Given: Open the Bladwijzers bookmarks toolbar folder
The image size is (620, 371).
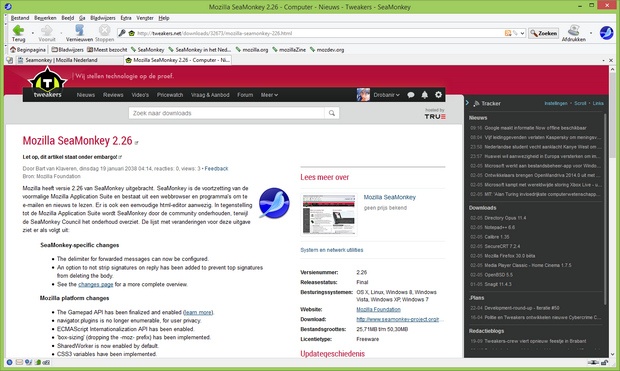Looking at the screenshot, I should [x=67, y=49].
